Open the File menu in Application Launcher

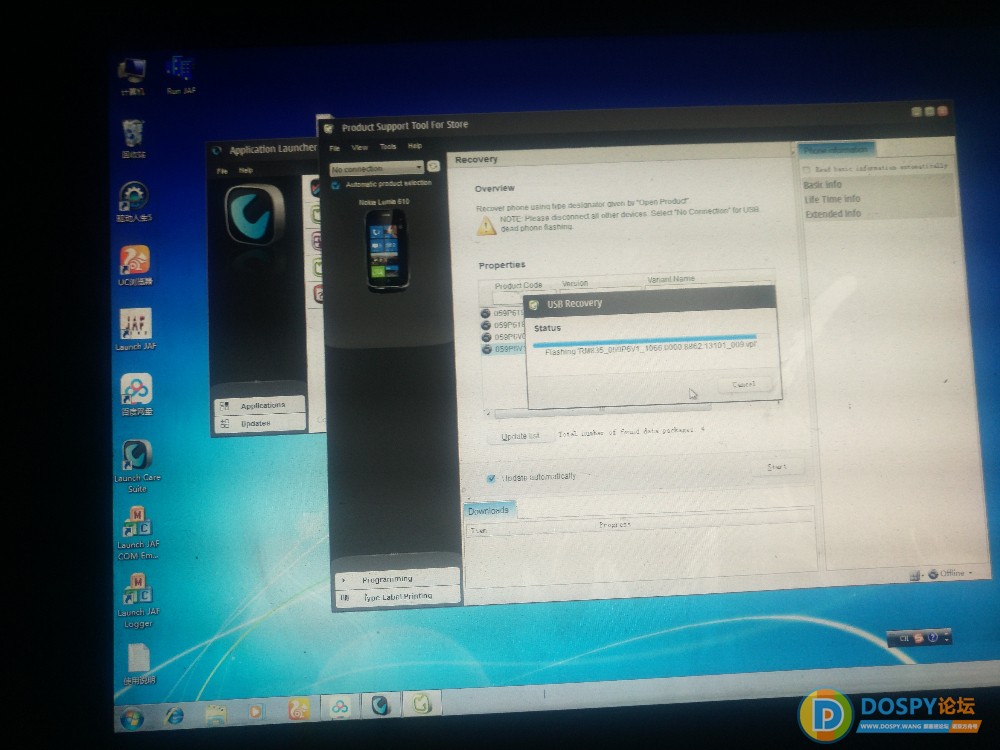tap(222, 171)
